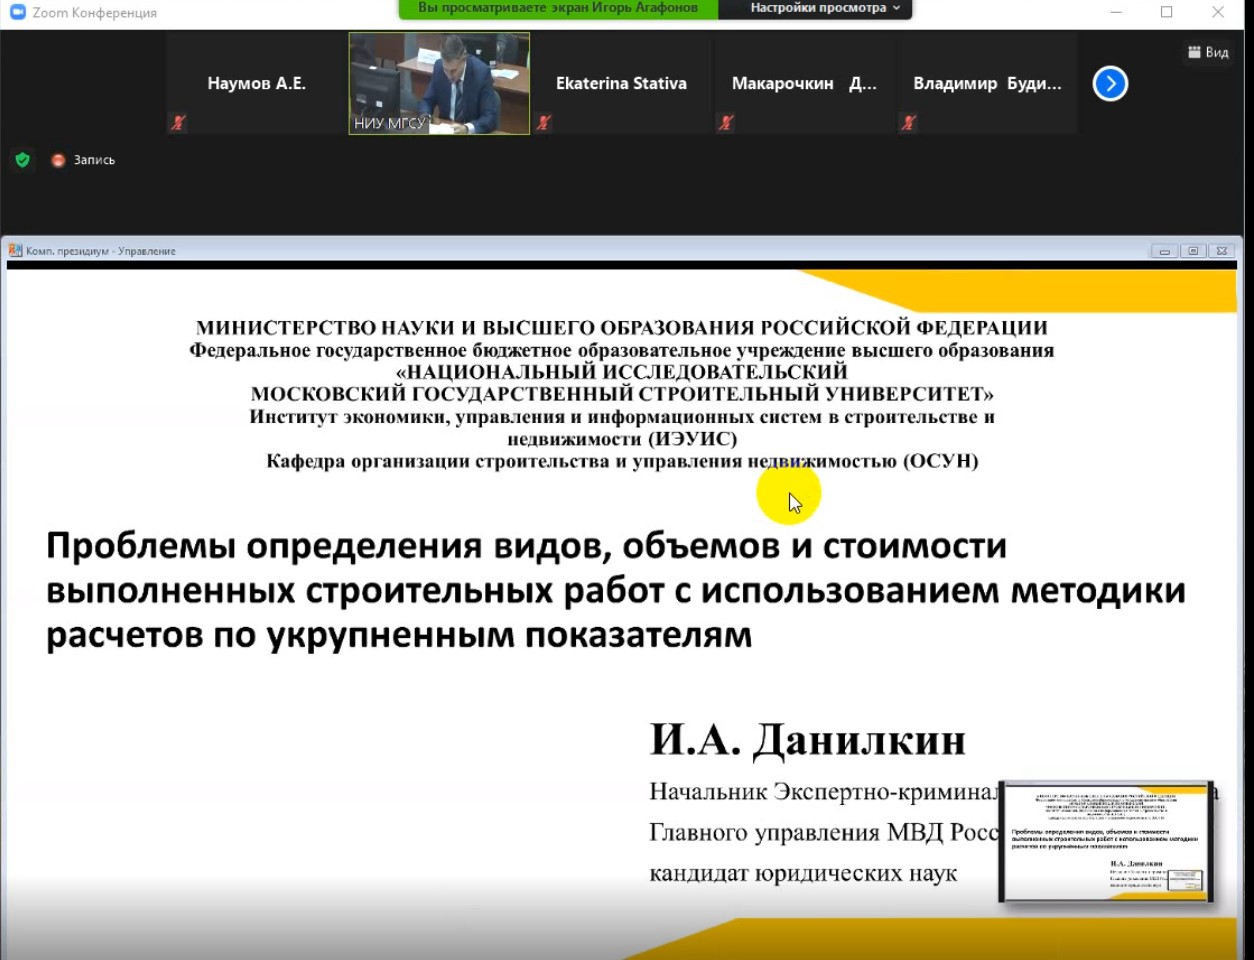Open the Настройки просмотра dropdown

click(x=825, y=8)
